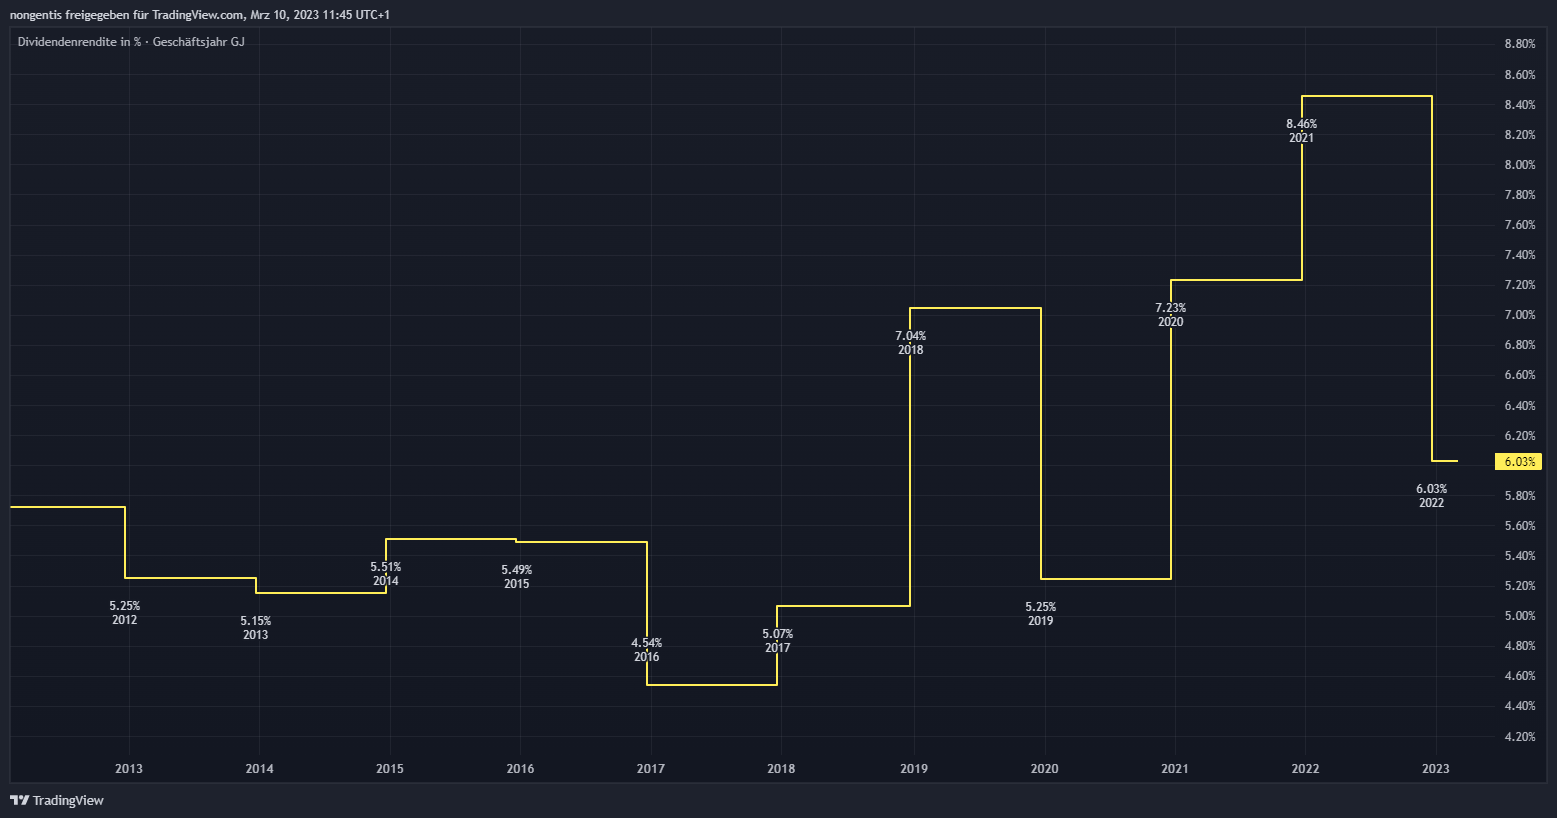Select the 5.25% 2012 data label

pyautogui.click(x=124, y=613)
